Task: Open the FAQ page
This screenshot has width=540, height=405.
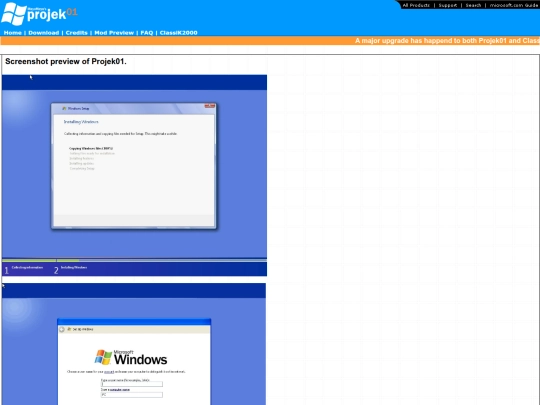Action: point(147,33)
